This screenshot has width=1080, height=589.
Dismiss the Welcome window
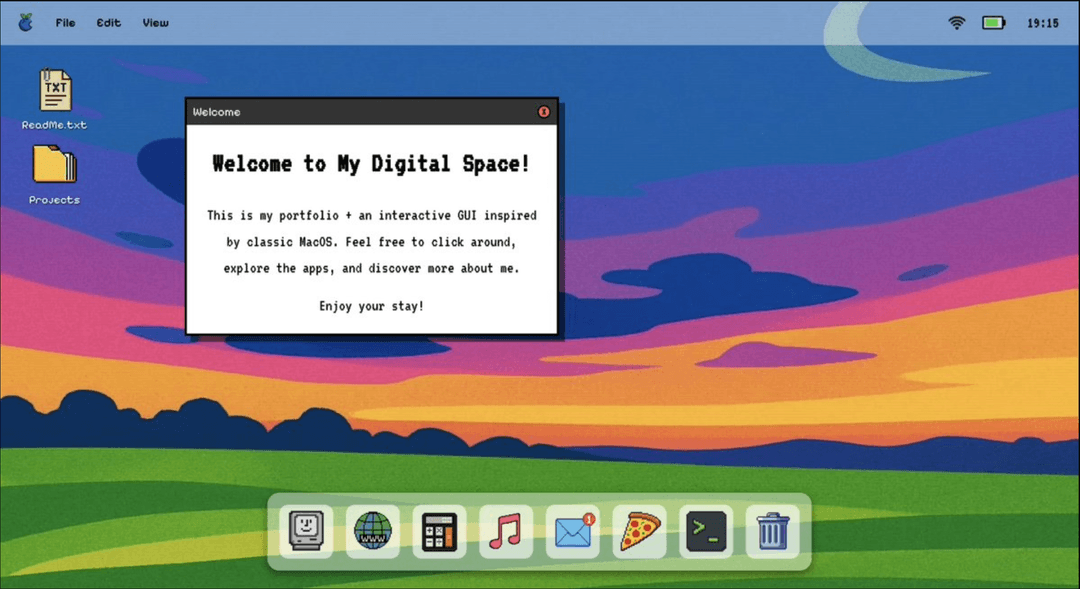pos(543,112)
